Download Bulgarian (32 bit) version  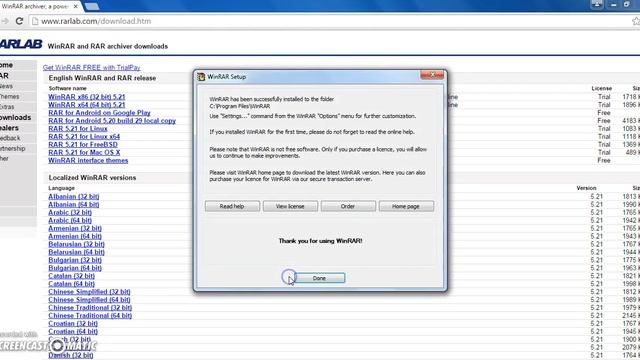75,260
